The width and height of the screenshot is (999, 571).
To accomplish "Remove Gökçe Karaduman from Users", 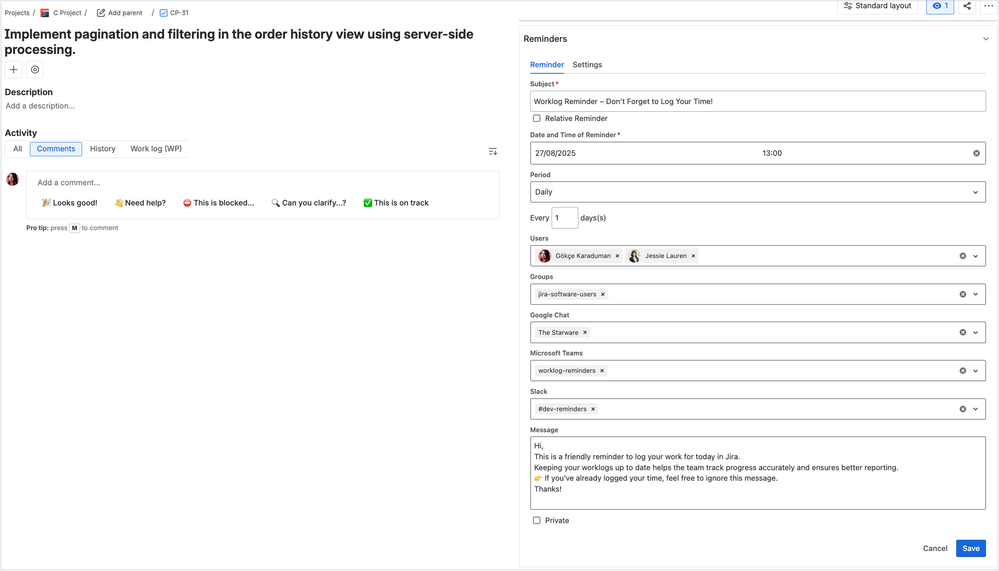I will pos(617,256).
